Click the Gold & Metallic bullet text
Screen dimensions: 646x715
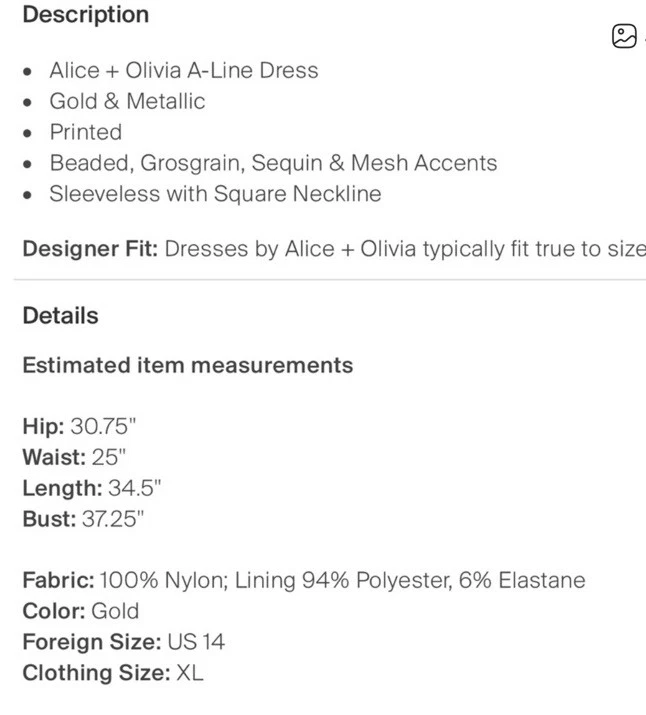[x=127, y=101]
